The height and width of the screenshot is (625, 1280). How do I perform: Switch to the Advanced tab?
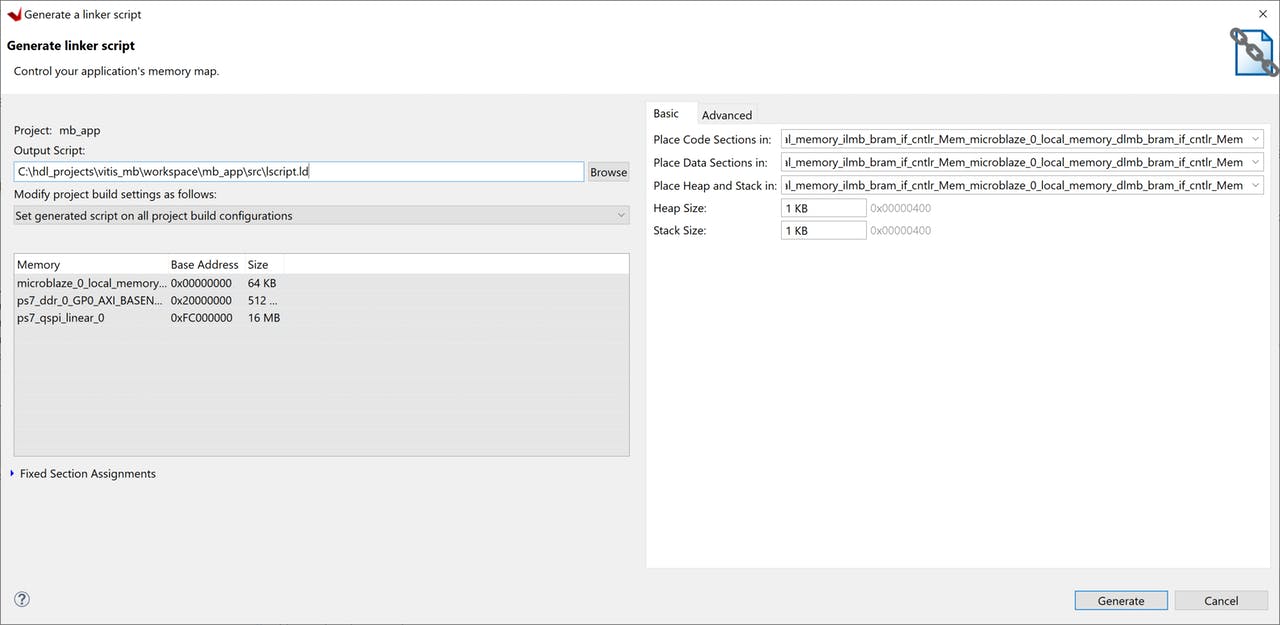(x=726, y=115)
